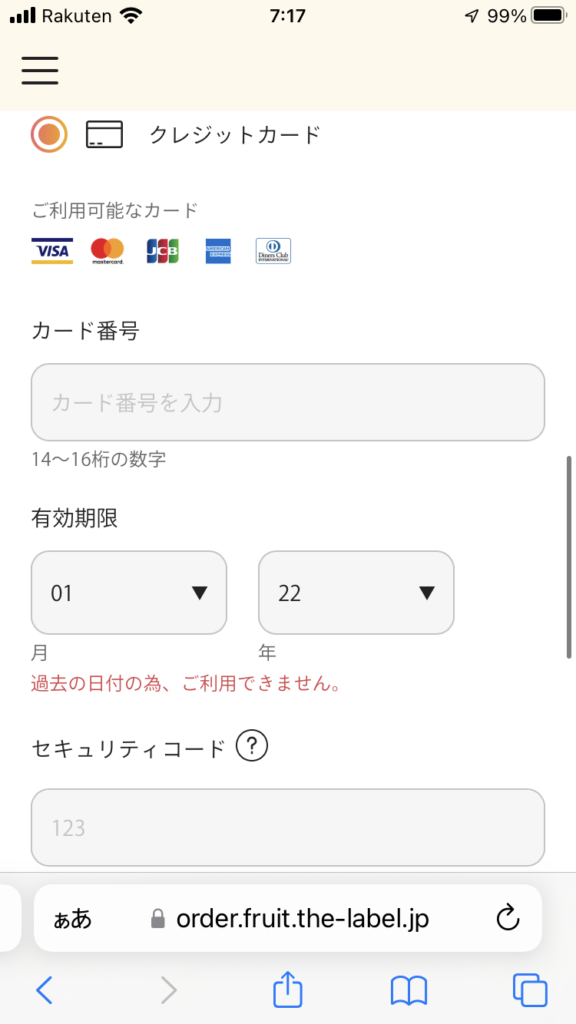Tap the order.fruit.the-label.jp address bar
The image size is (576, 1024).
click(x=290, y=919)
